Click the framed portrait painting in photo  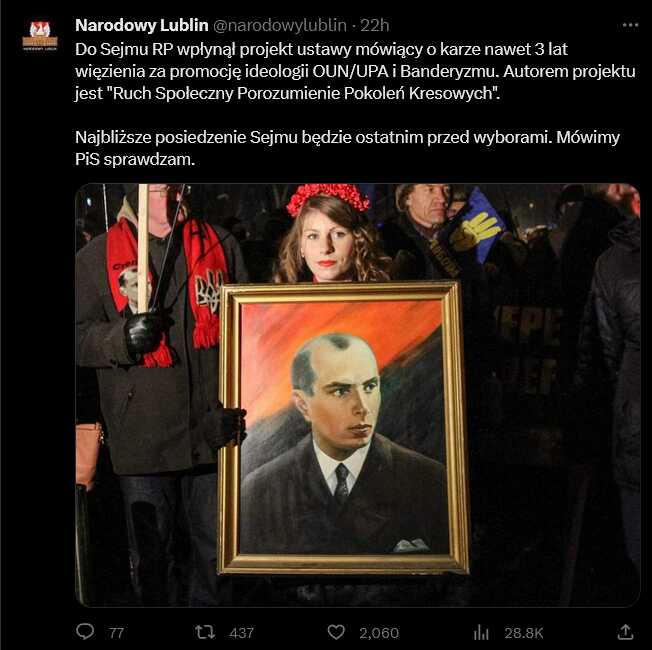(x=343, y=428)
